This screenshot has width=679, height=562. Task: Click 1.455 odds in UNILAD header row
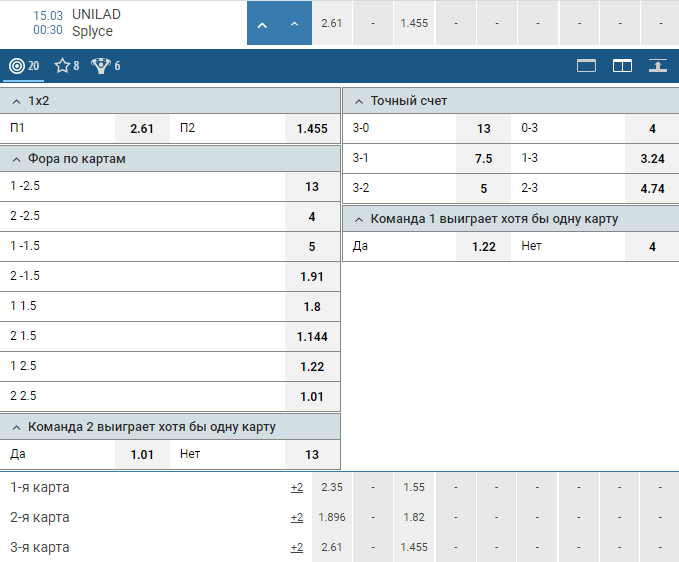414,23
